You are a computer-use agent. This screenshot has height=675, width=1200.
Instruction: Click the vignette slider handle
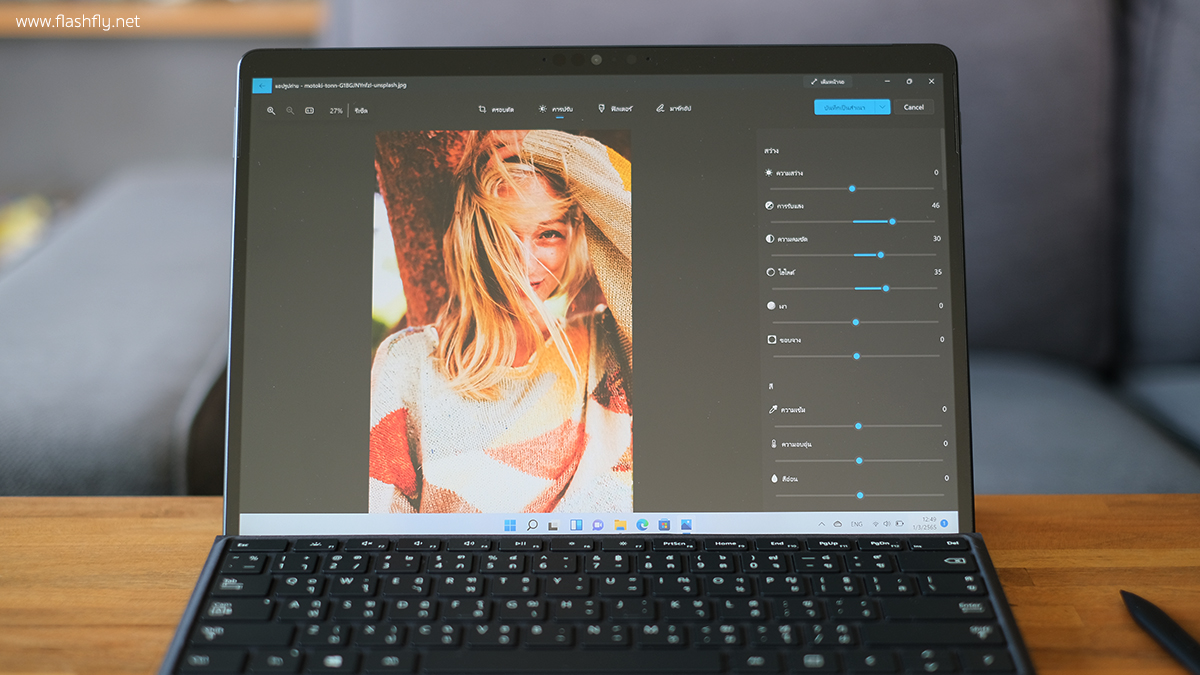(x=856, y=356)
